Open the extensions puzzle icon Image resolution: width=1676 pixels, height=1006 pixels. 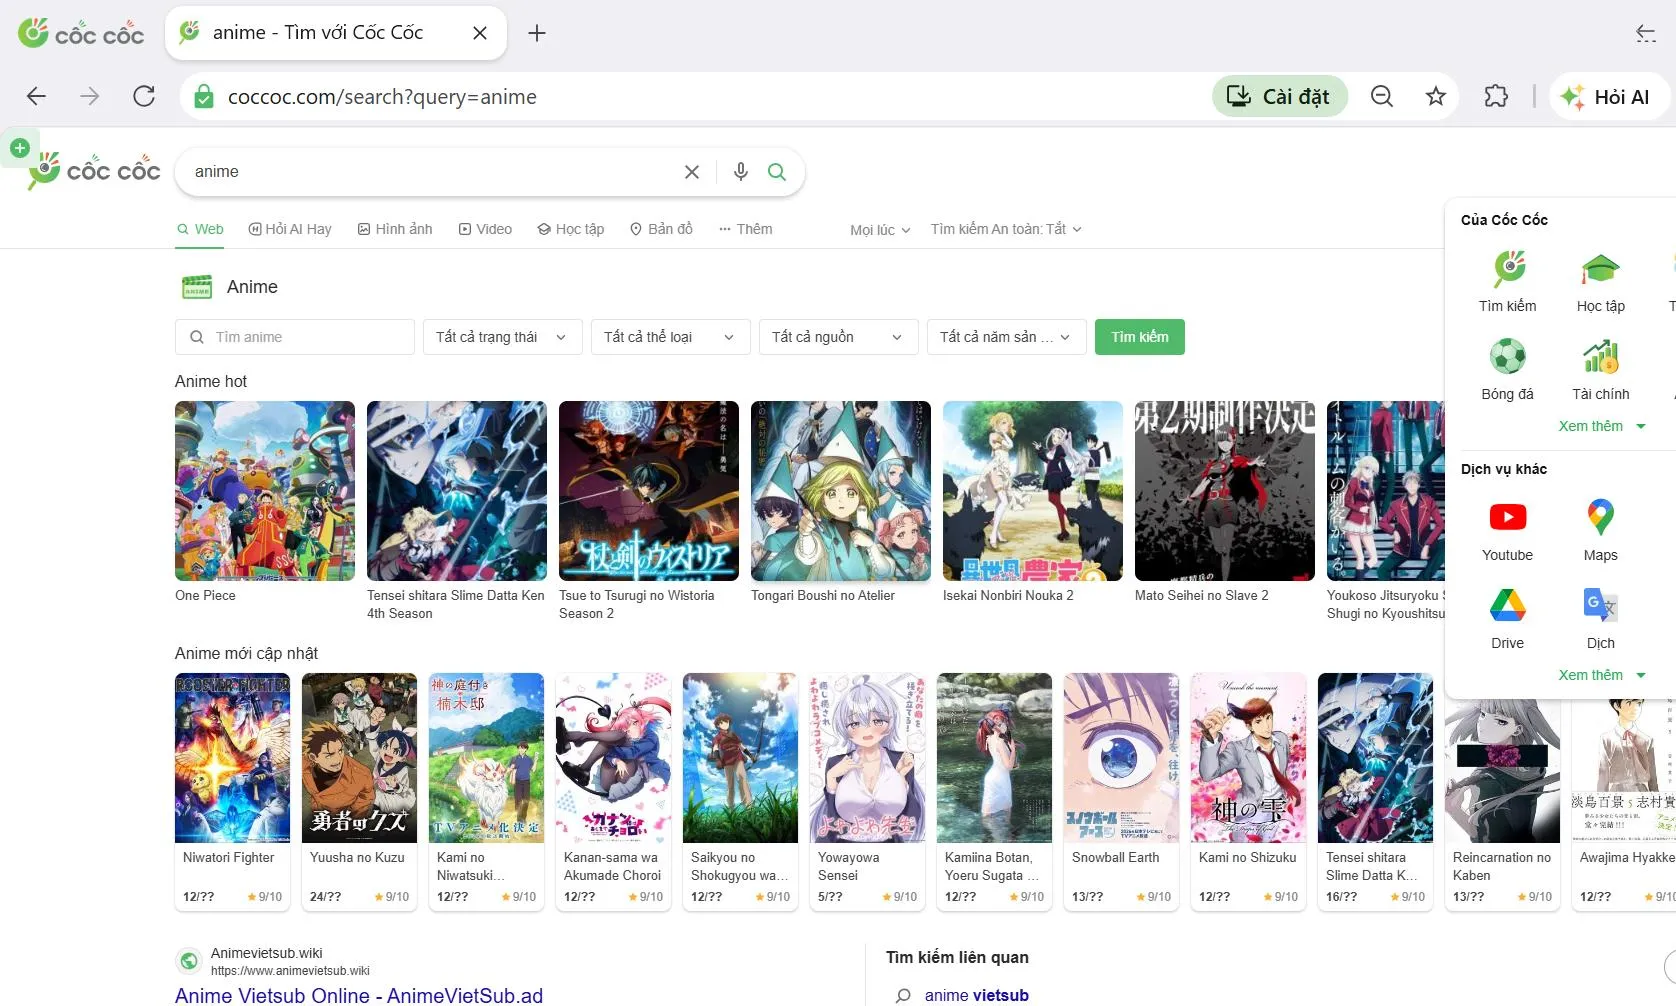coord(1496,96)
